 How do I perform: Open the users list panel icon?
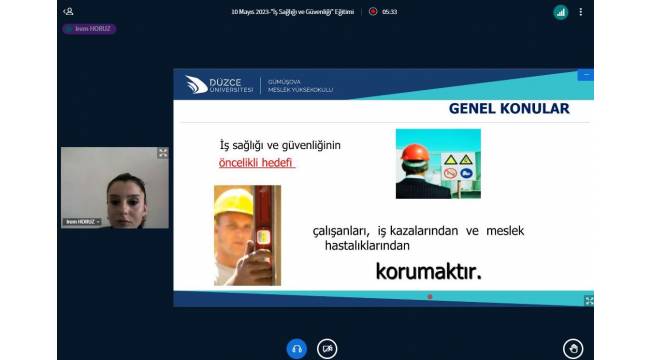[68, 12]
